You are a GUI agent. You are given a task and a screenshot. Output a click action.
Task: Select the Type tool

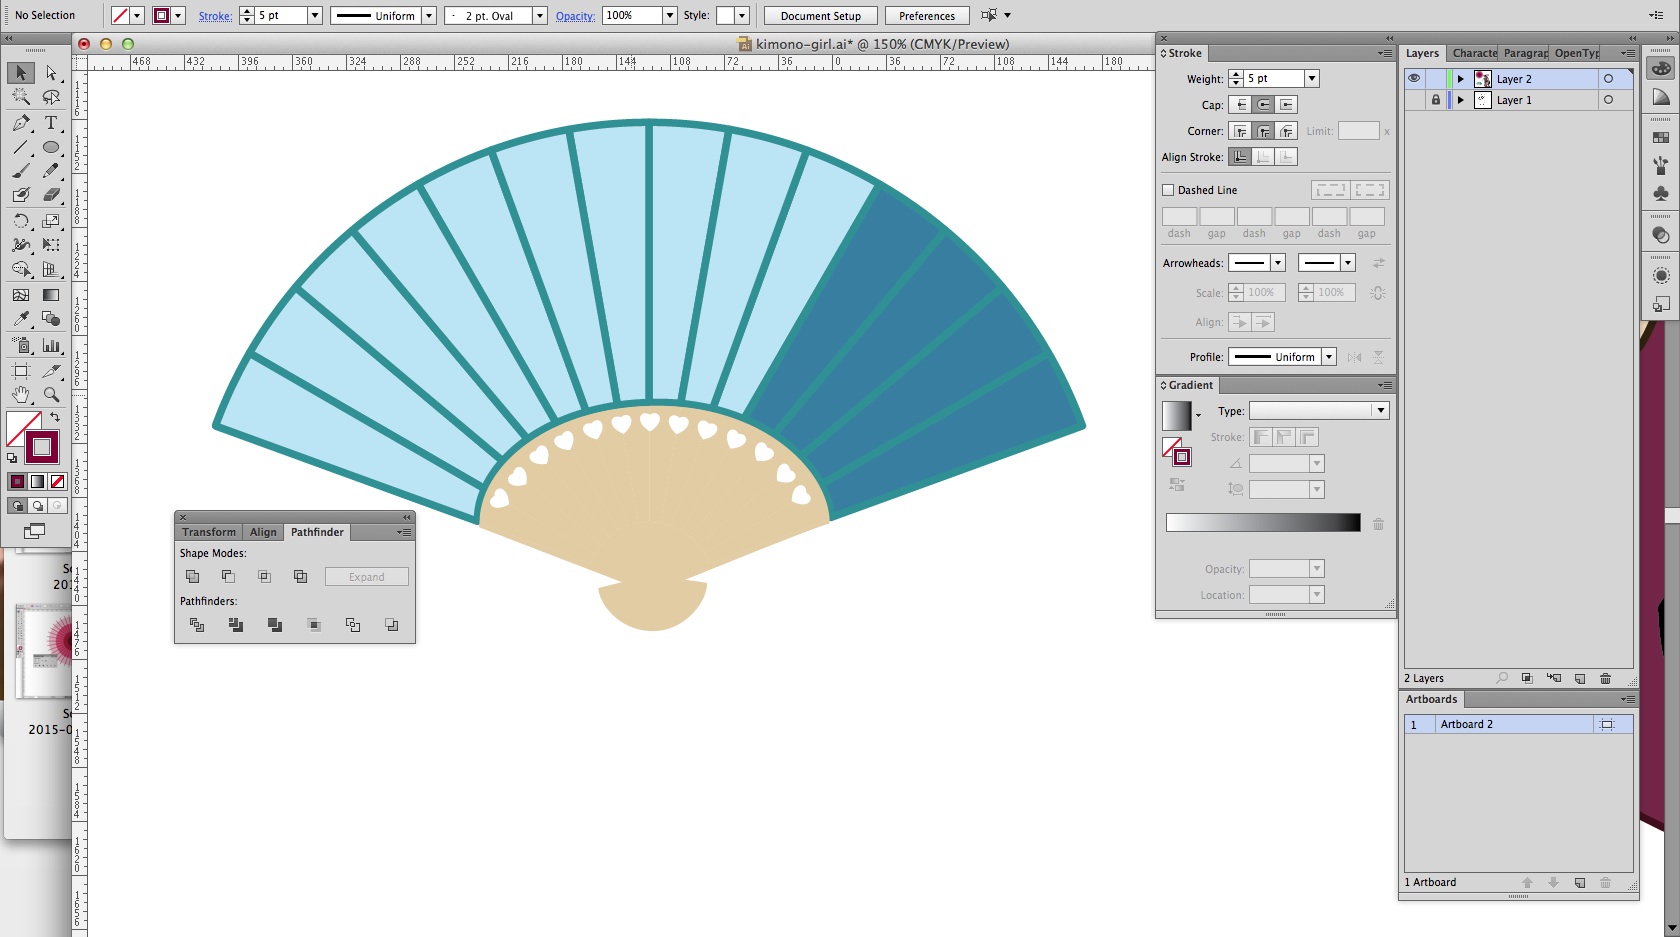click(x=51, y=123)
